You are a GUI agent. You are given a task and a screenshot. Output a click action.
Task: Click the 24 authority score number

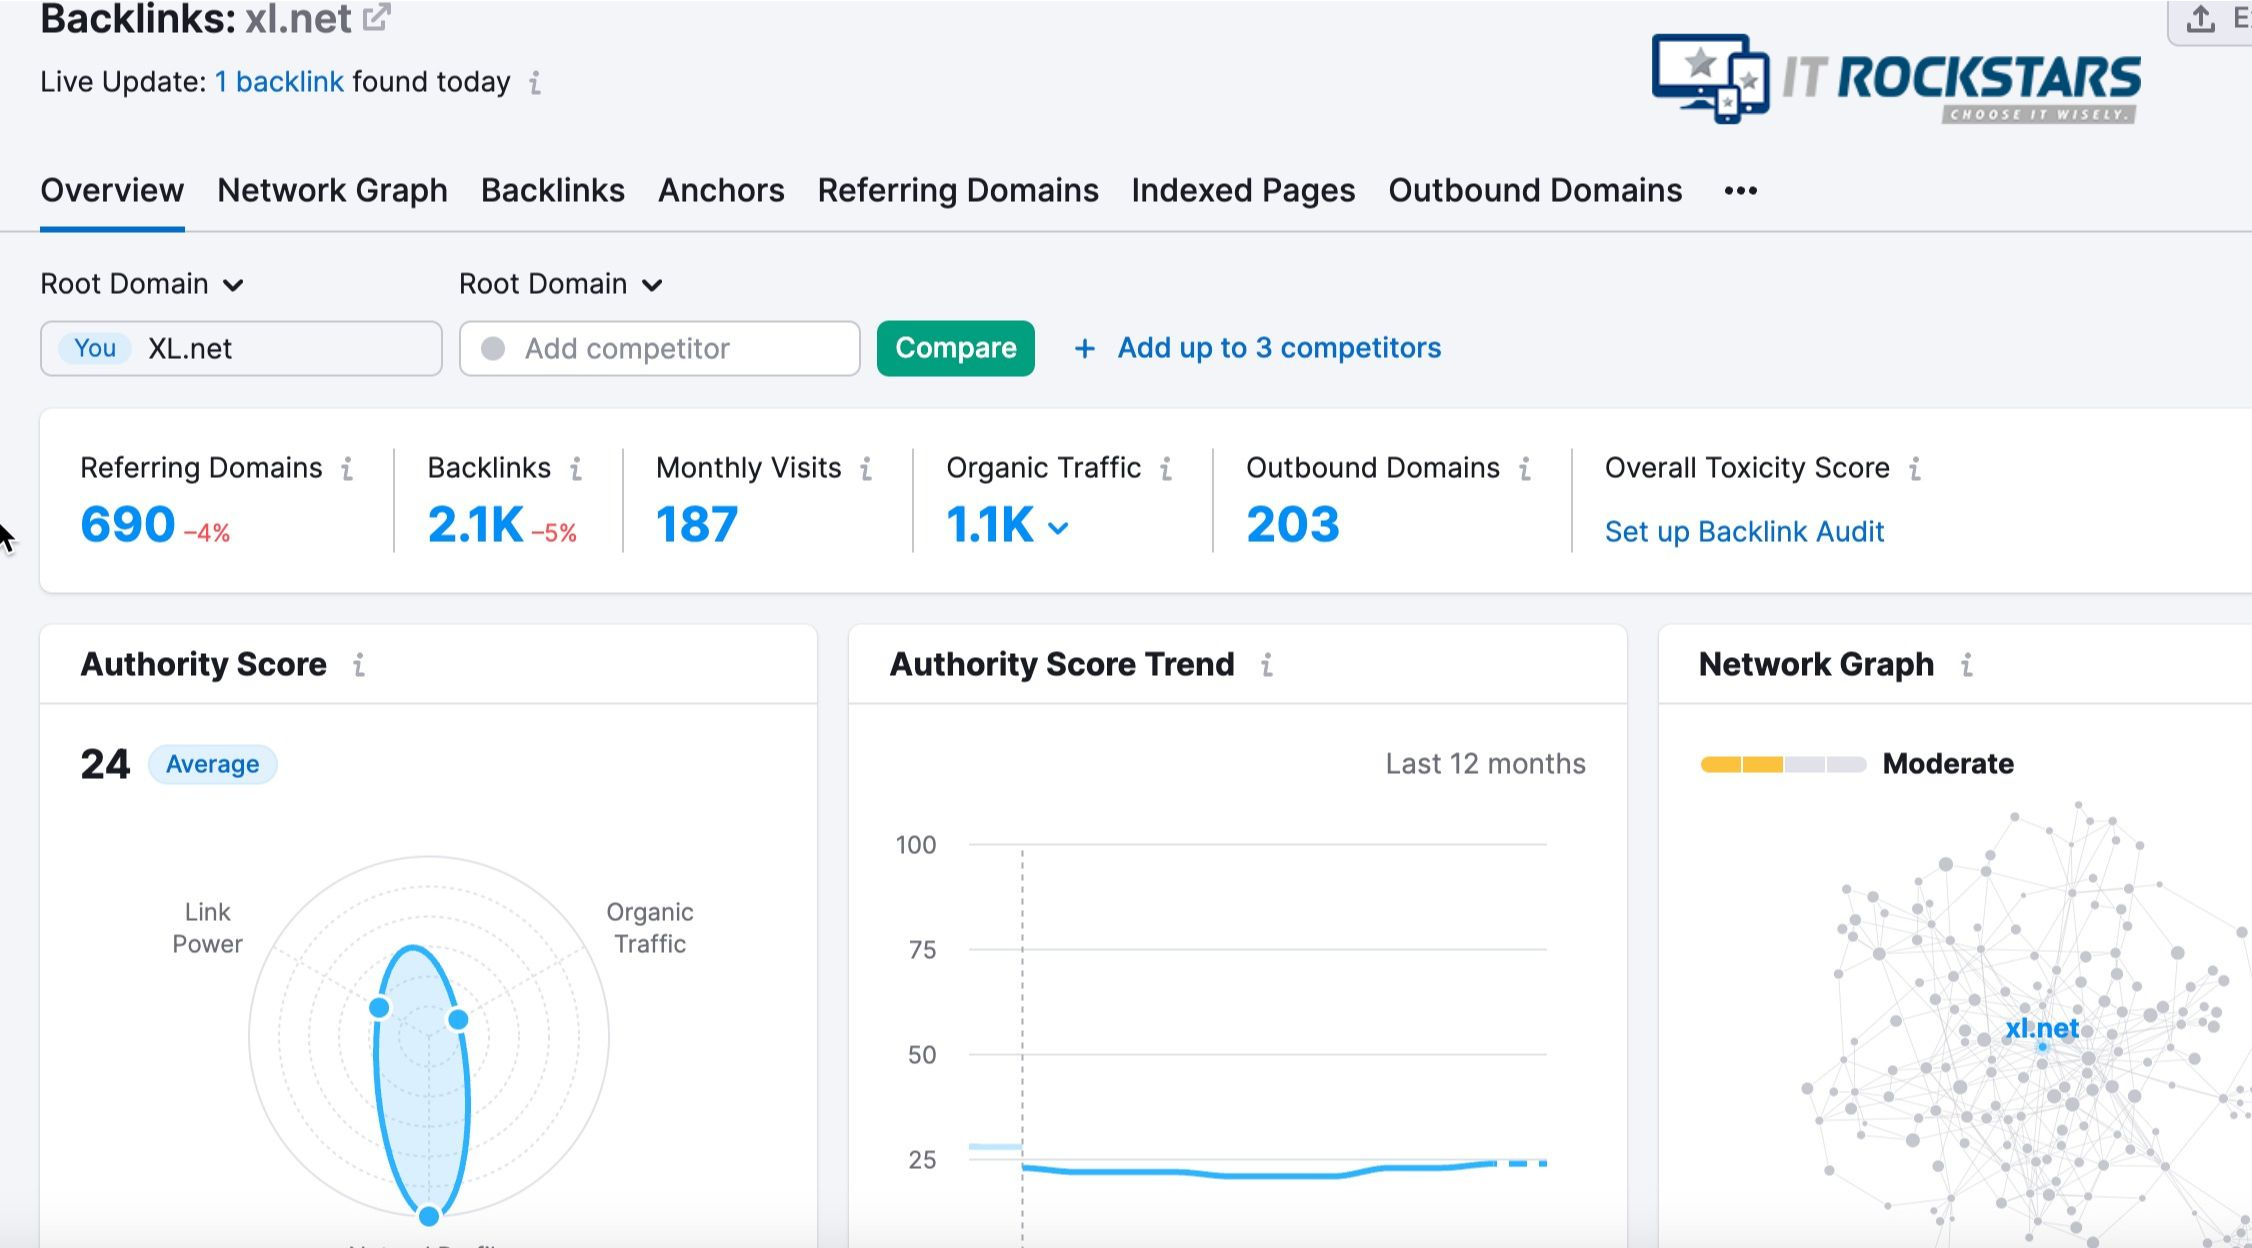tap(105, 765)
